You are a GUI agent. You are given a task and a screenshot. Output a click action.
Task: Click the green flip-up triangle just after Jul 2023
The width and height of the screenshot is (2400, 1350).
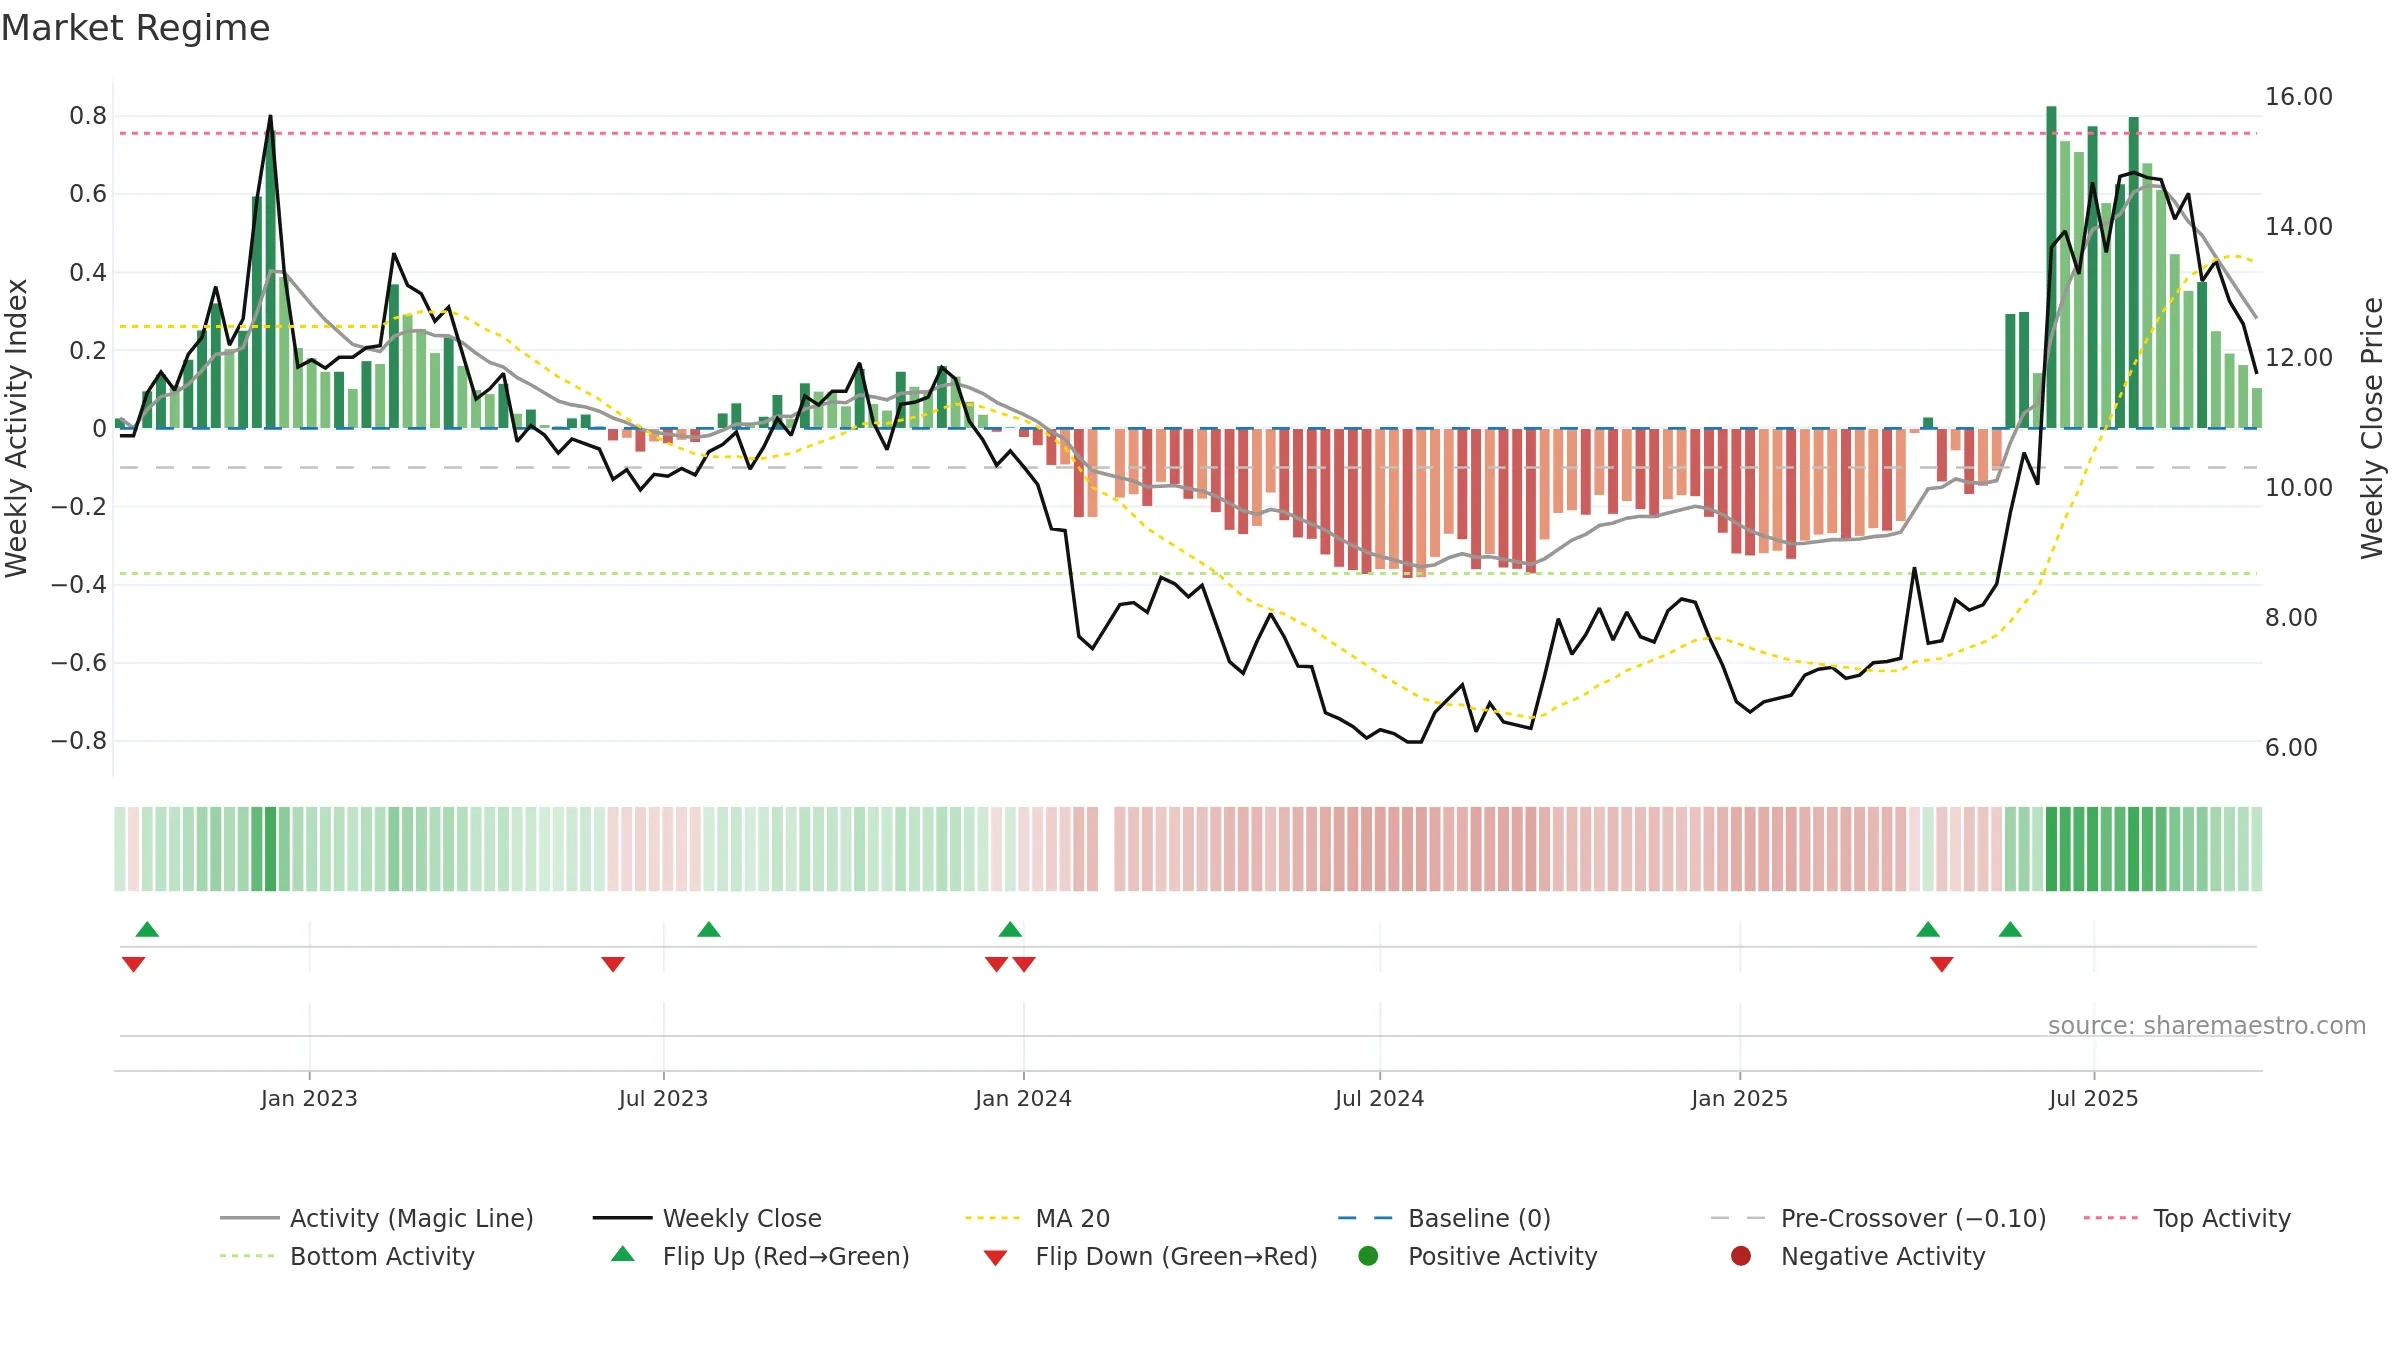point(709,930)
